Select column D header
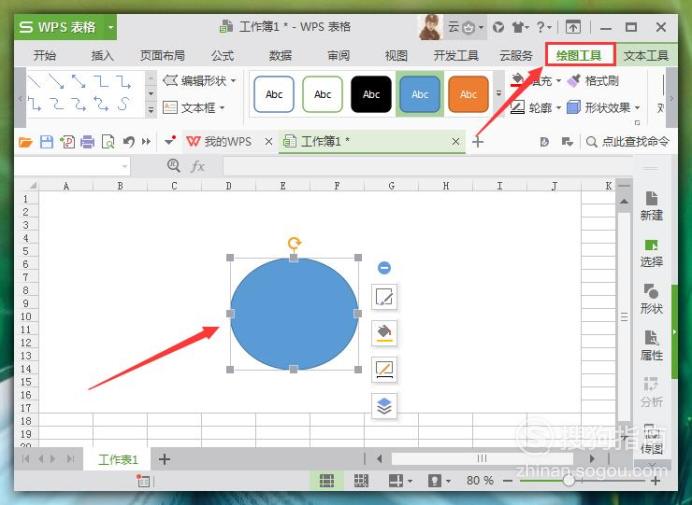Image resolution: width=692 pixels, height=505 pixels. tap(229, 186)
